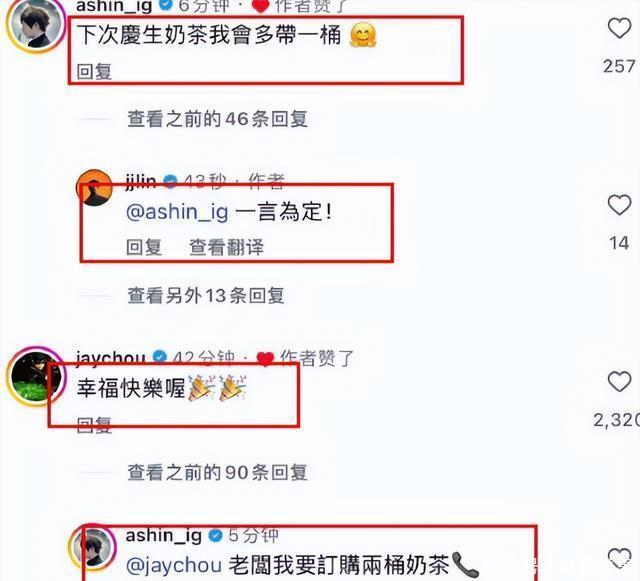640x581 pixels.
Task: View translation of jjlin's reply
Action: (227, 247)
